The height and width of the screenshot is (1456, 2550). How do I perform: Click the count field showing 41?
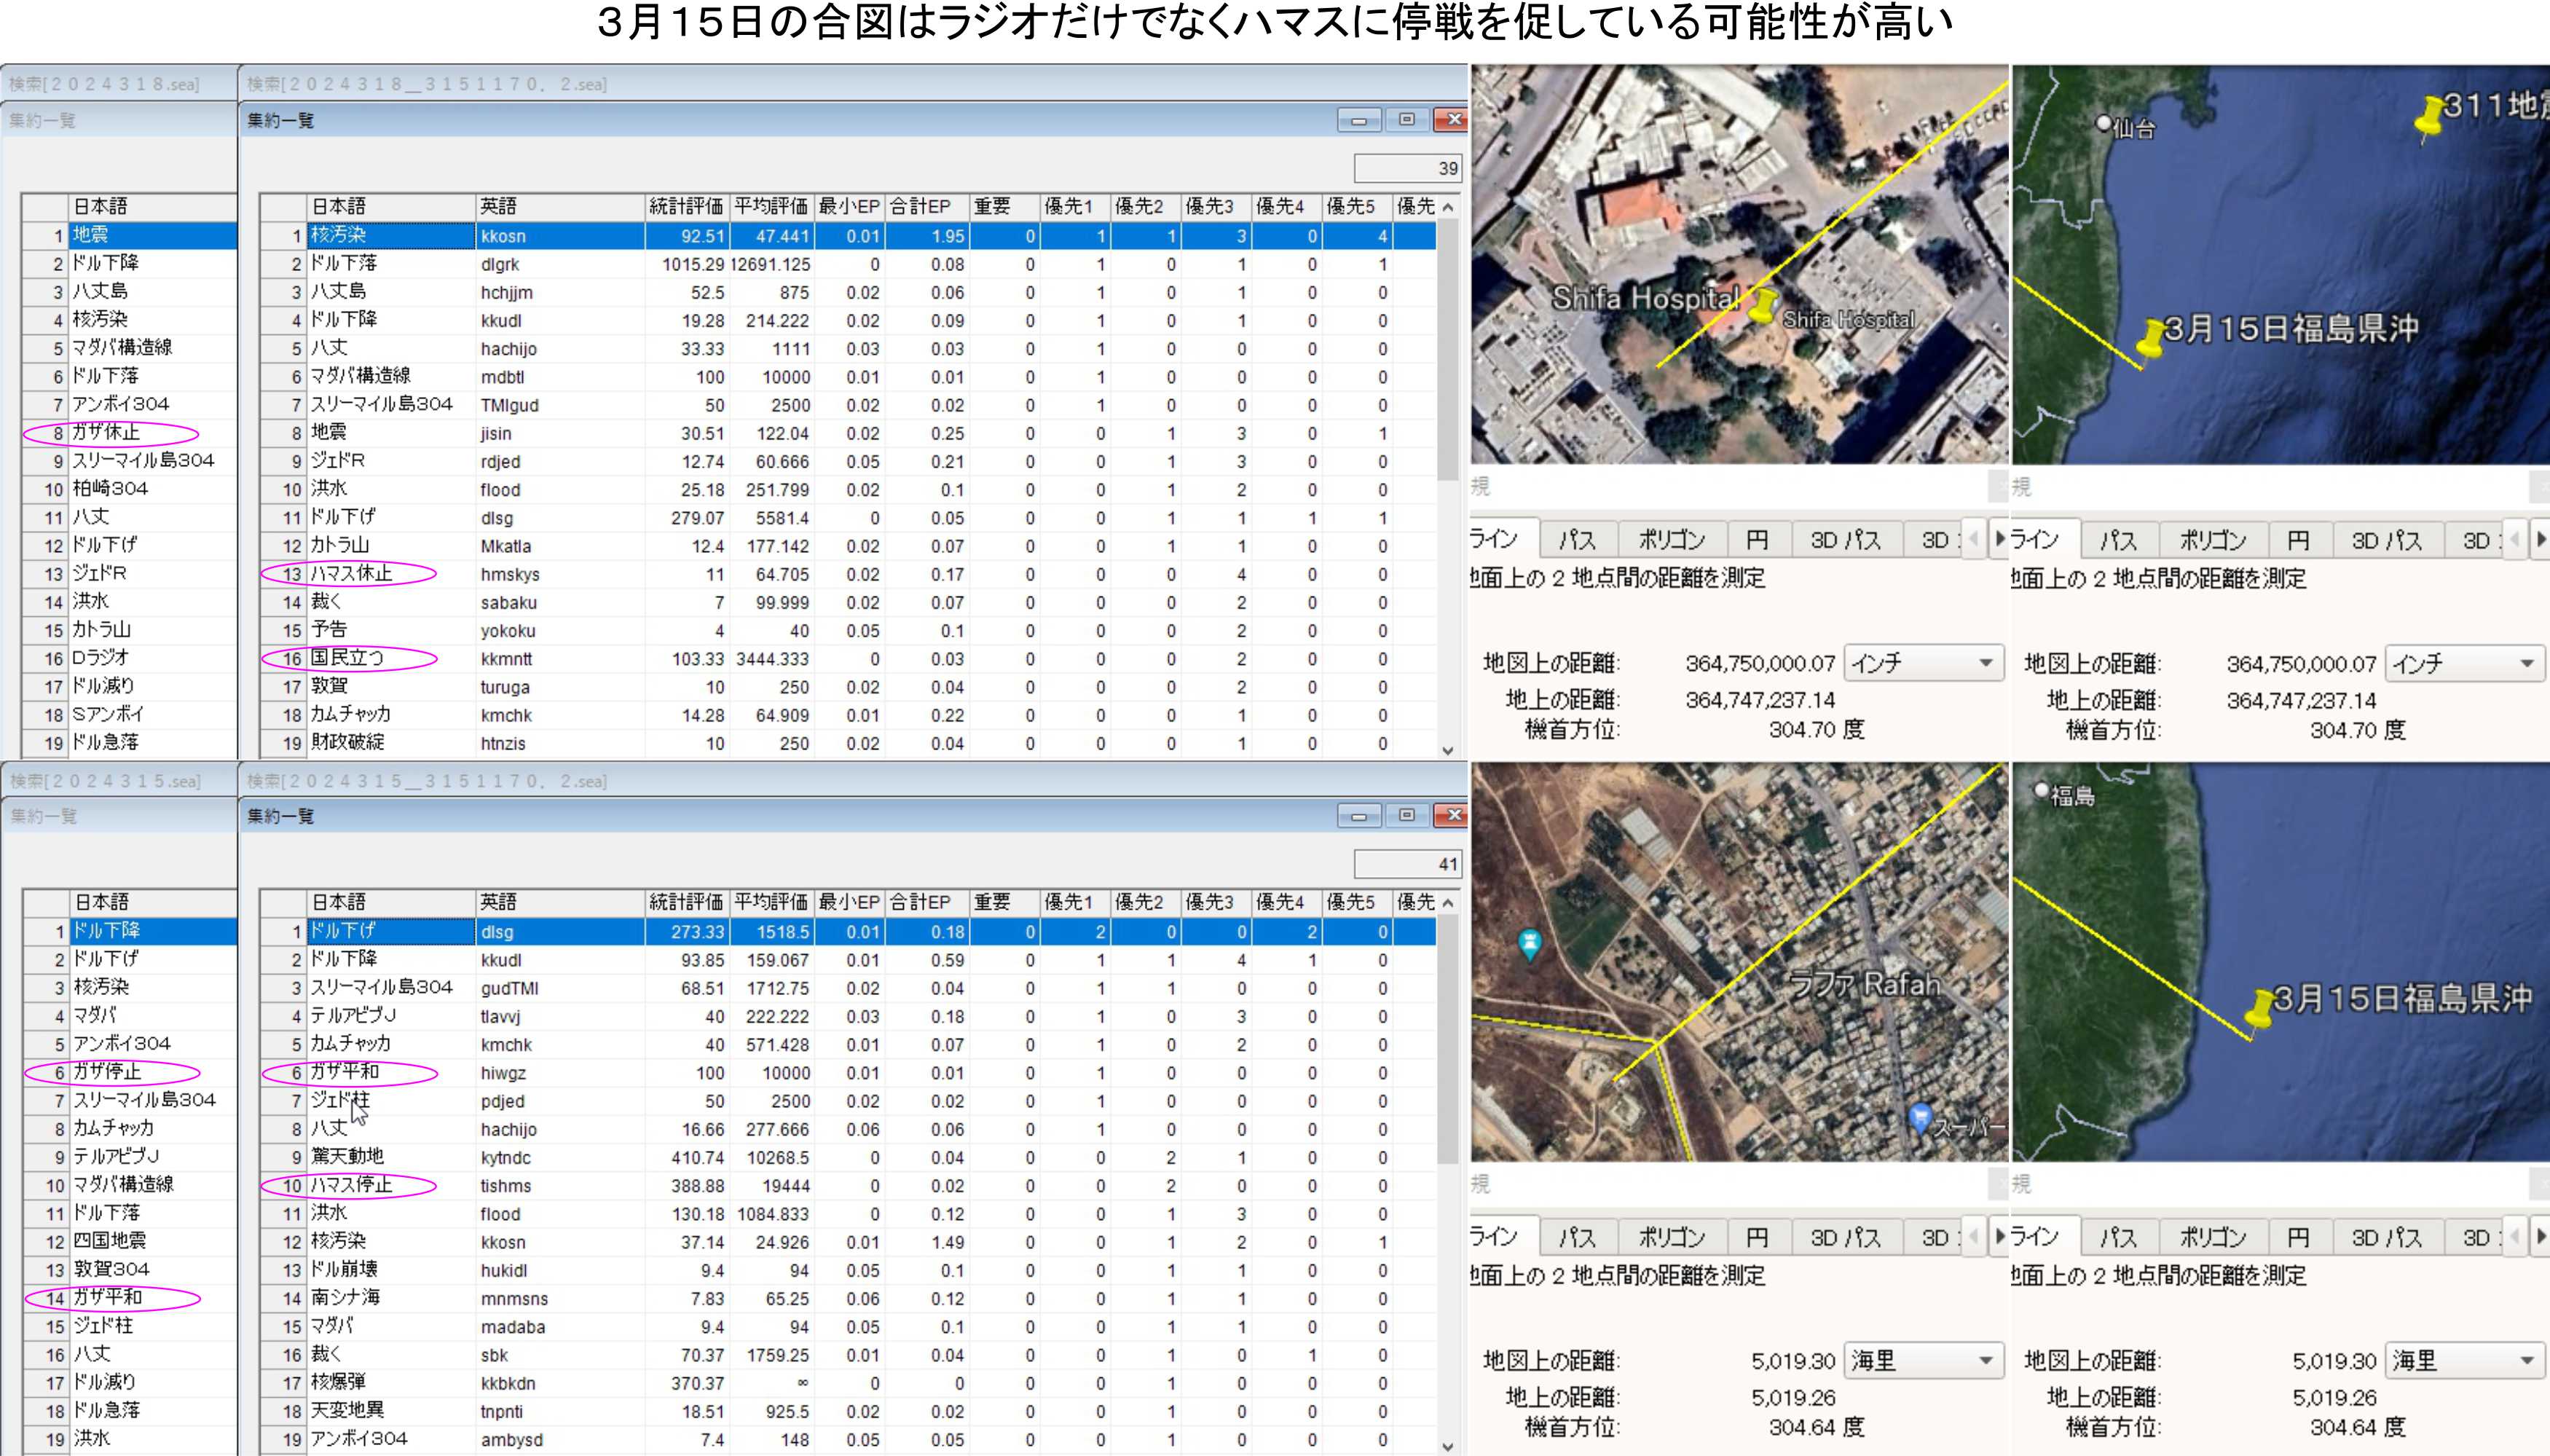point(1408,864)
